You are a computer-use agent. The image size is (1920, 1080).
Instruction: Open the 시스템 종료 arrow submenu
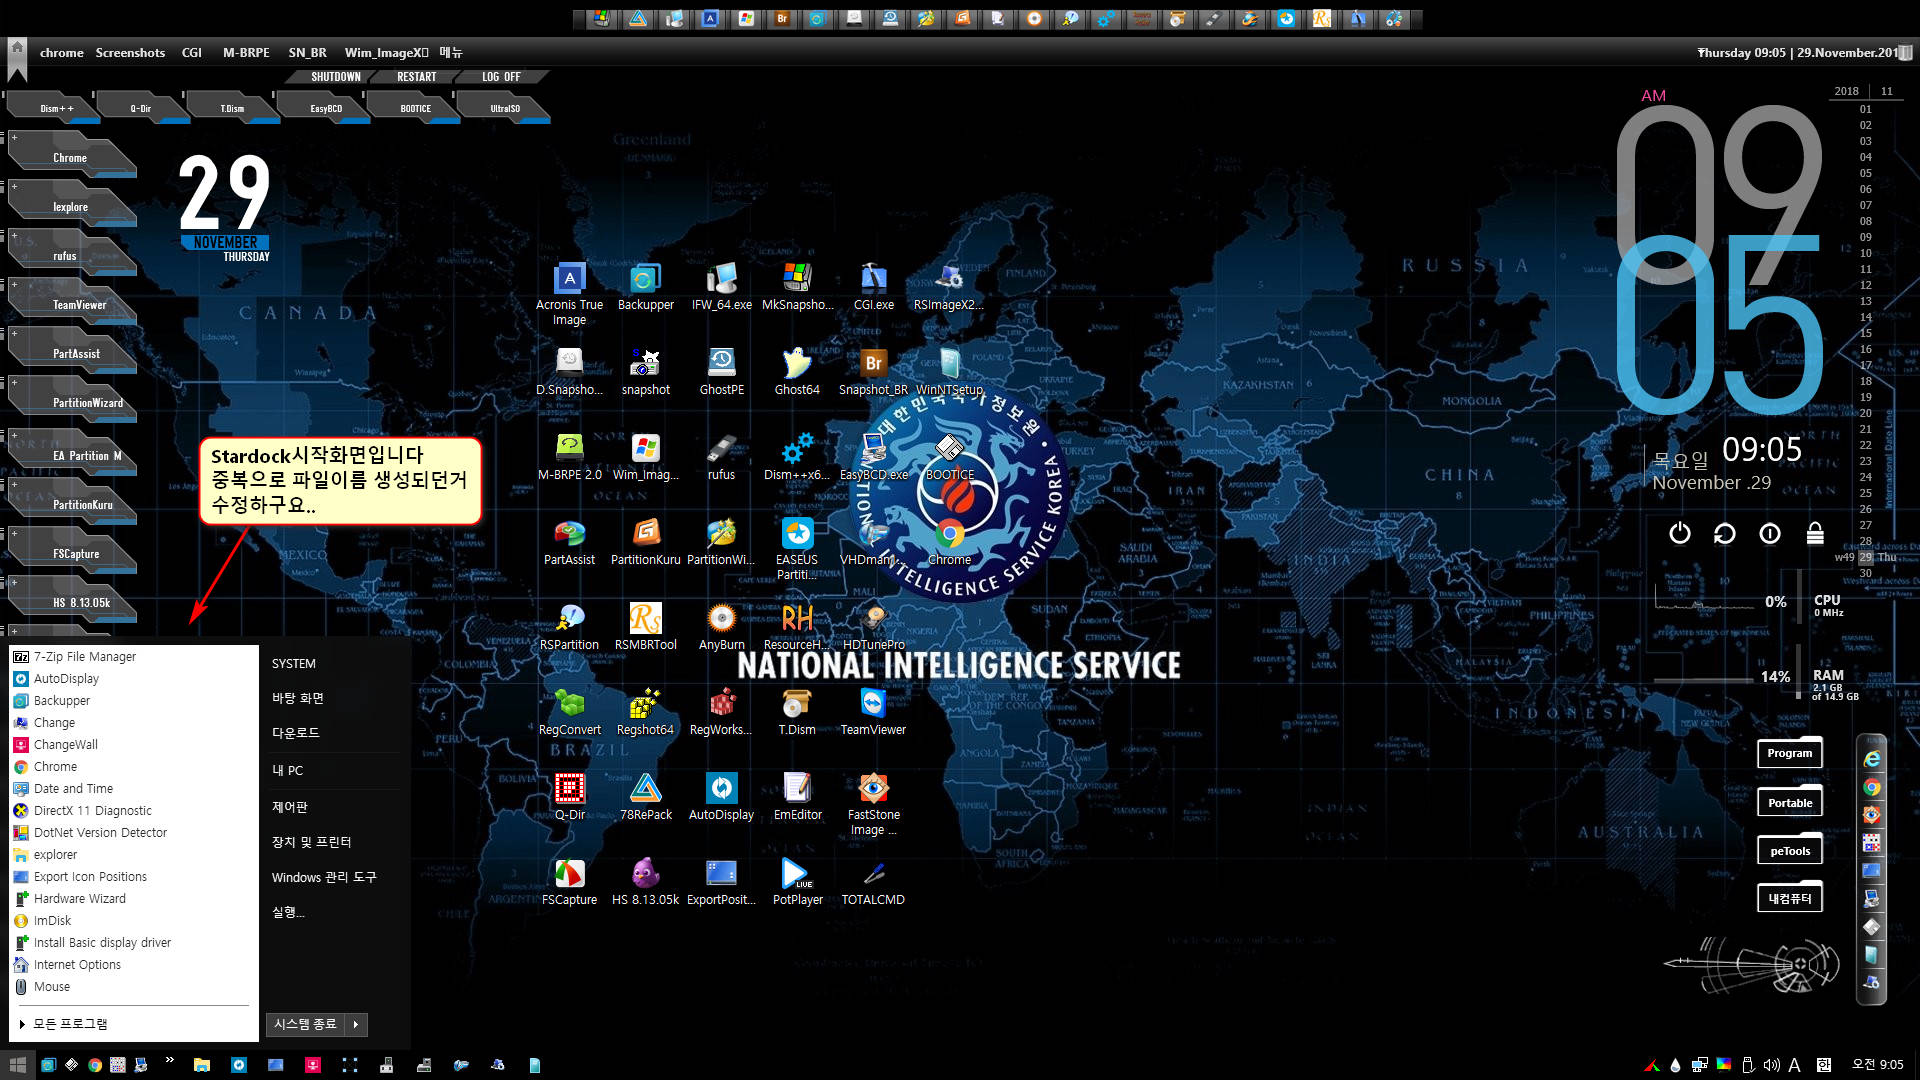(356, 1024)
